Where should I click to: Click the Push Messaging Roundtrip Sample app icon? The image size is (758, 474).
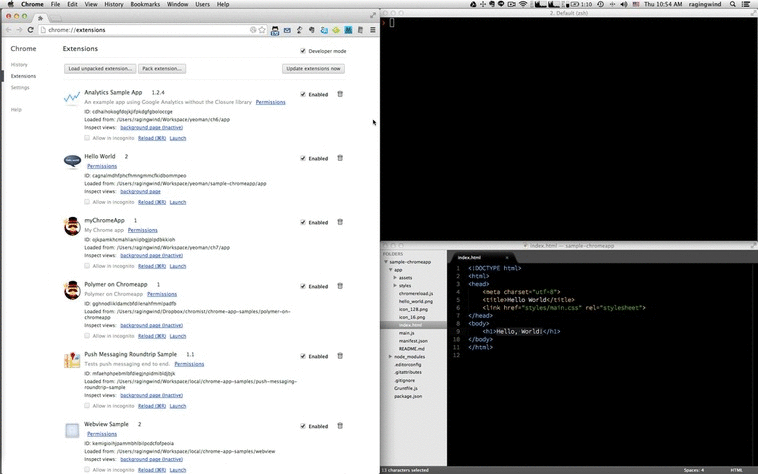[x=72, y=360]
